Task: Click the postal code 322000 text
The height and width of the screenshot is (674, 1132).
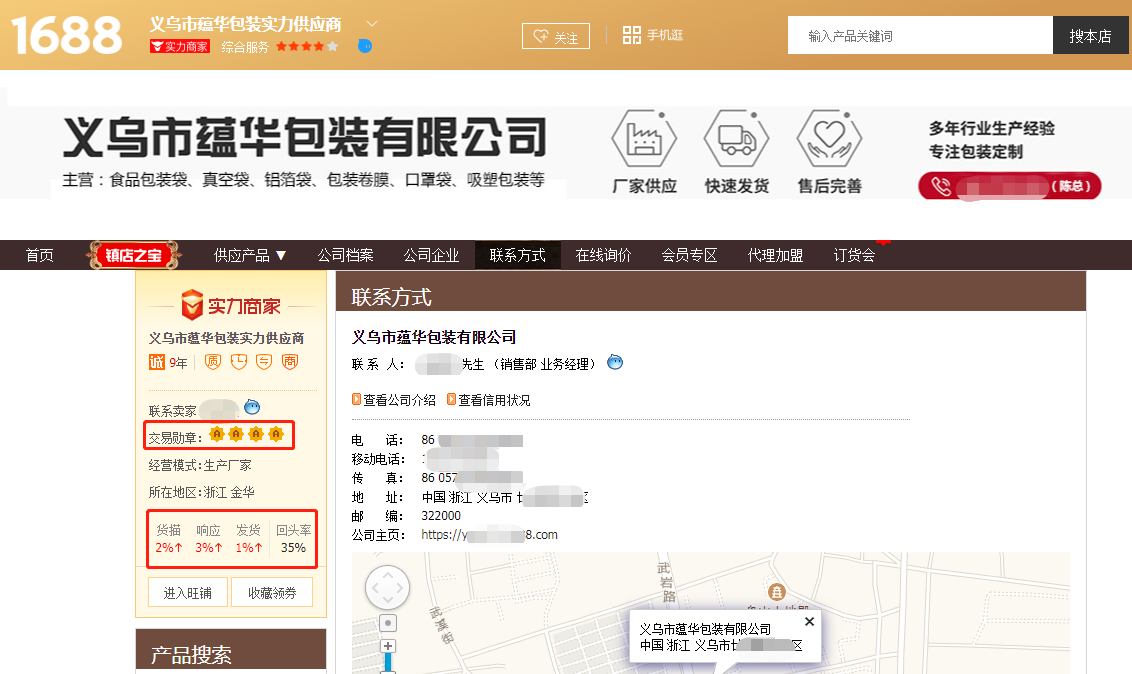Action: (x=441, y=516)
